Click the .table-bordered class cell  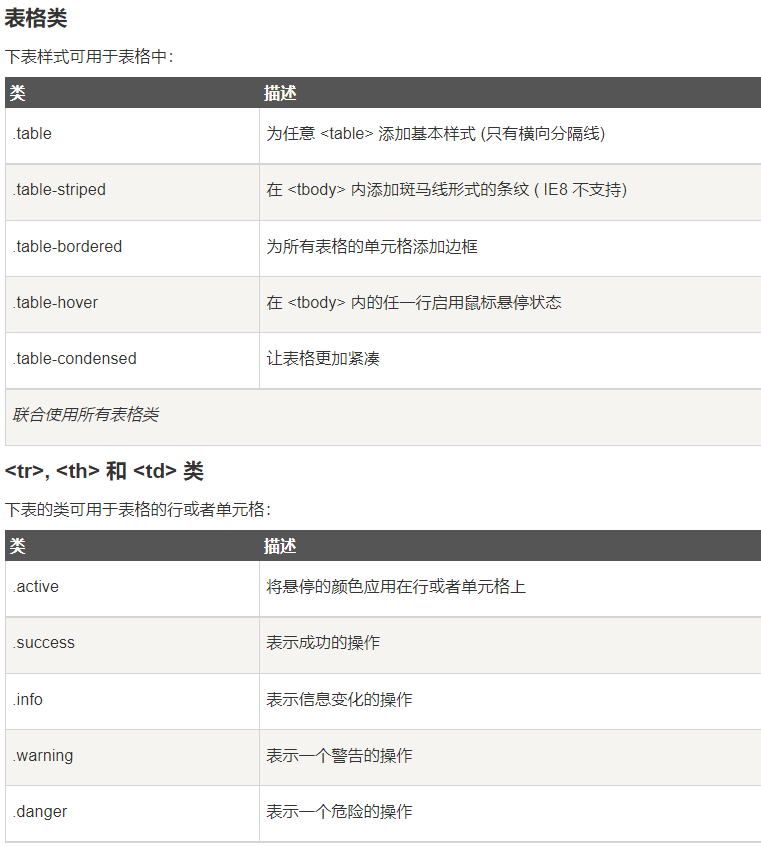point(67,246)
